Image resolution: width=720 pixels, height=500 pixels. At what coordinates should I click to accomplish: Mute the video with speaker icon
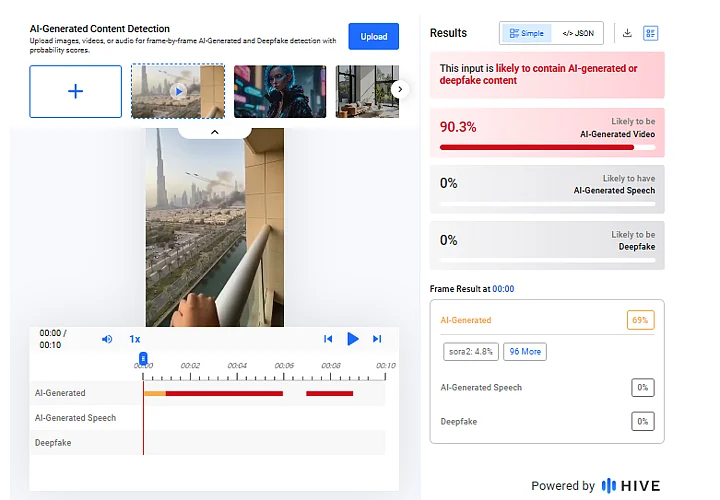pyautogui.click(x=107, y=339)
